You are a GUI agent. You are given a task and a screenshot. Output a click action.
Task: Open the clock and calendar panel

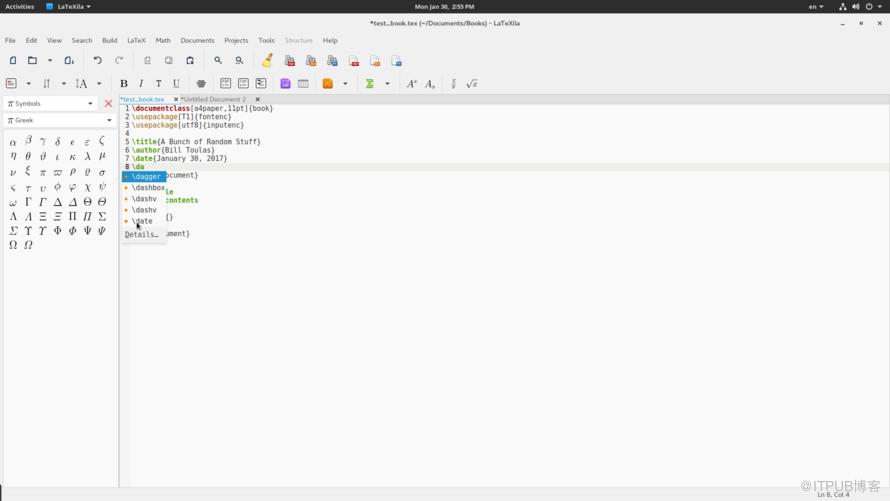(444, 7)
